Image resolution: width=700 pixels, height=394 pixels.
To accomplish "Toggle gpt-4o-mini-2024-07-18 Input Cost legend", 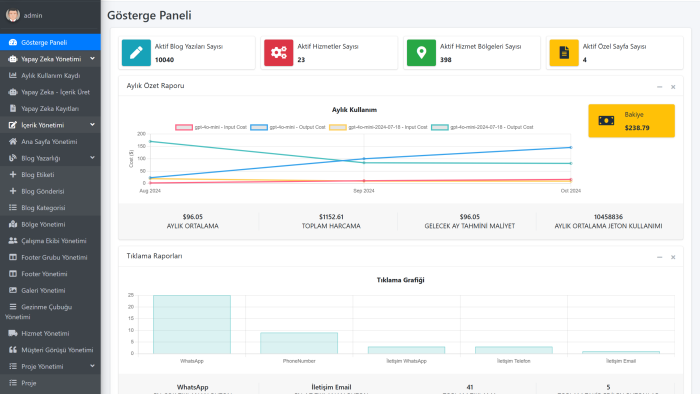I will pos(378,127).
